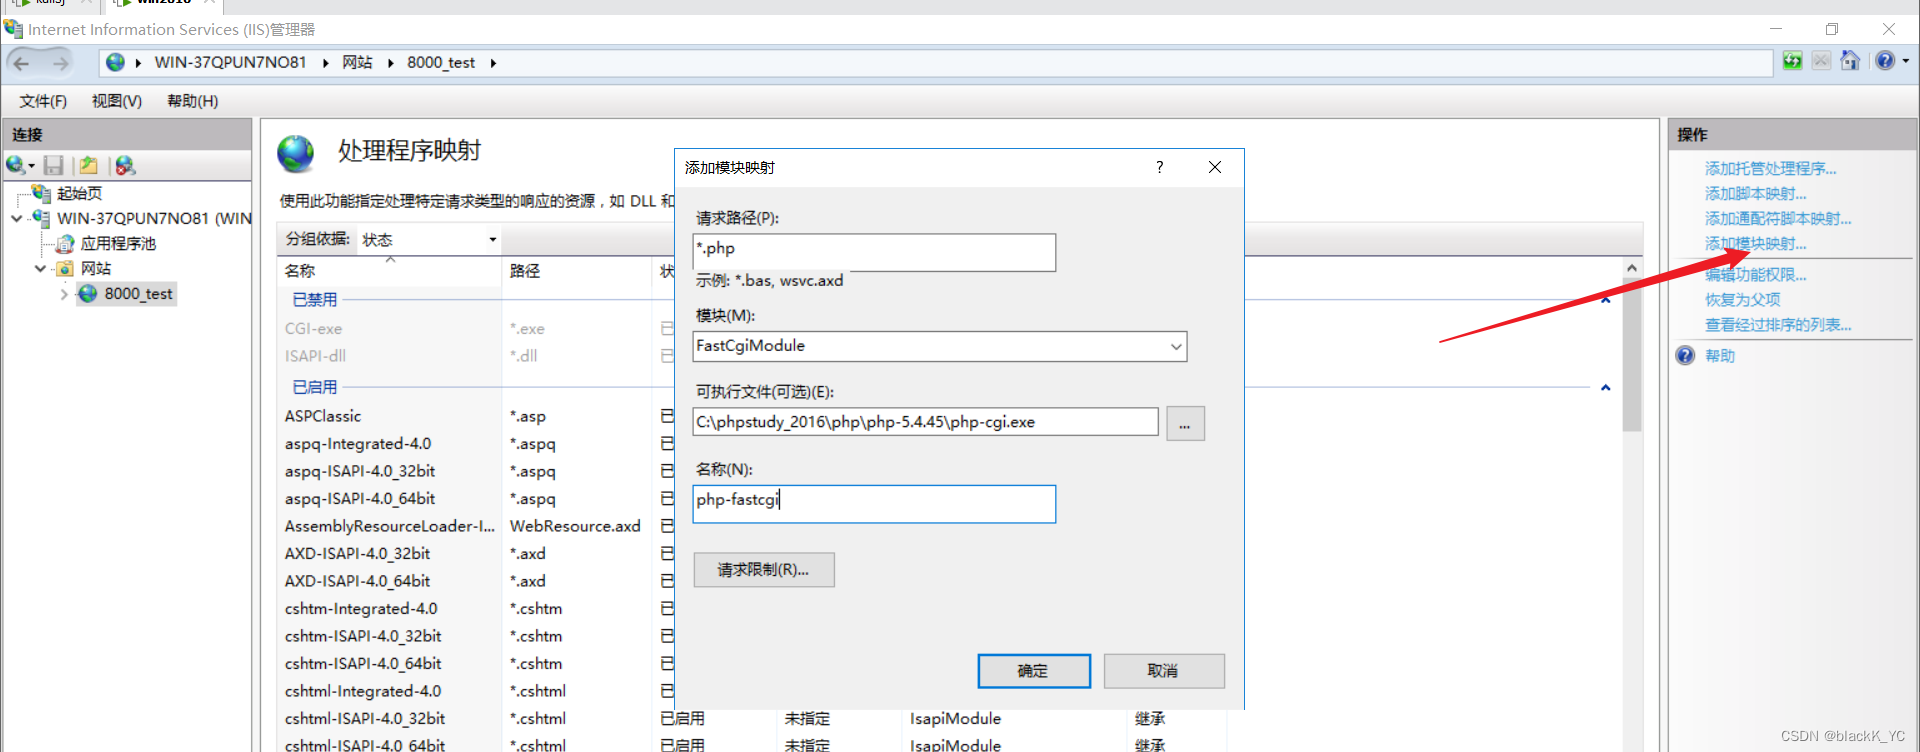Click the 添加托管处理程序... link
1920x752 pixels.
1770,168
